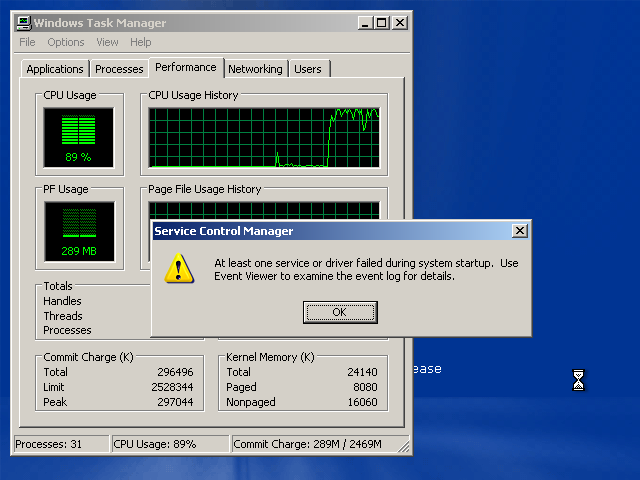Viewport: 640px width, 480px height.
Task: Click Kernel Memory Total value 24140
Action: [x=362, y=372]
